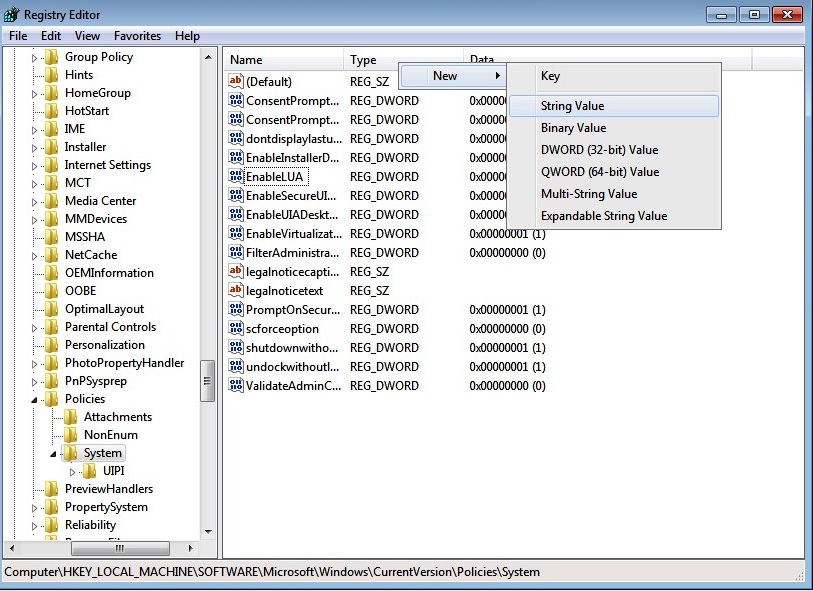Image resolution: width=813 pixels, height=591 pixels.
Task: Sort by the Type column header
Action: coord(403,60)
